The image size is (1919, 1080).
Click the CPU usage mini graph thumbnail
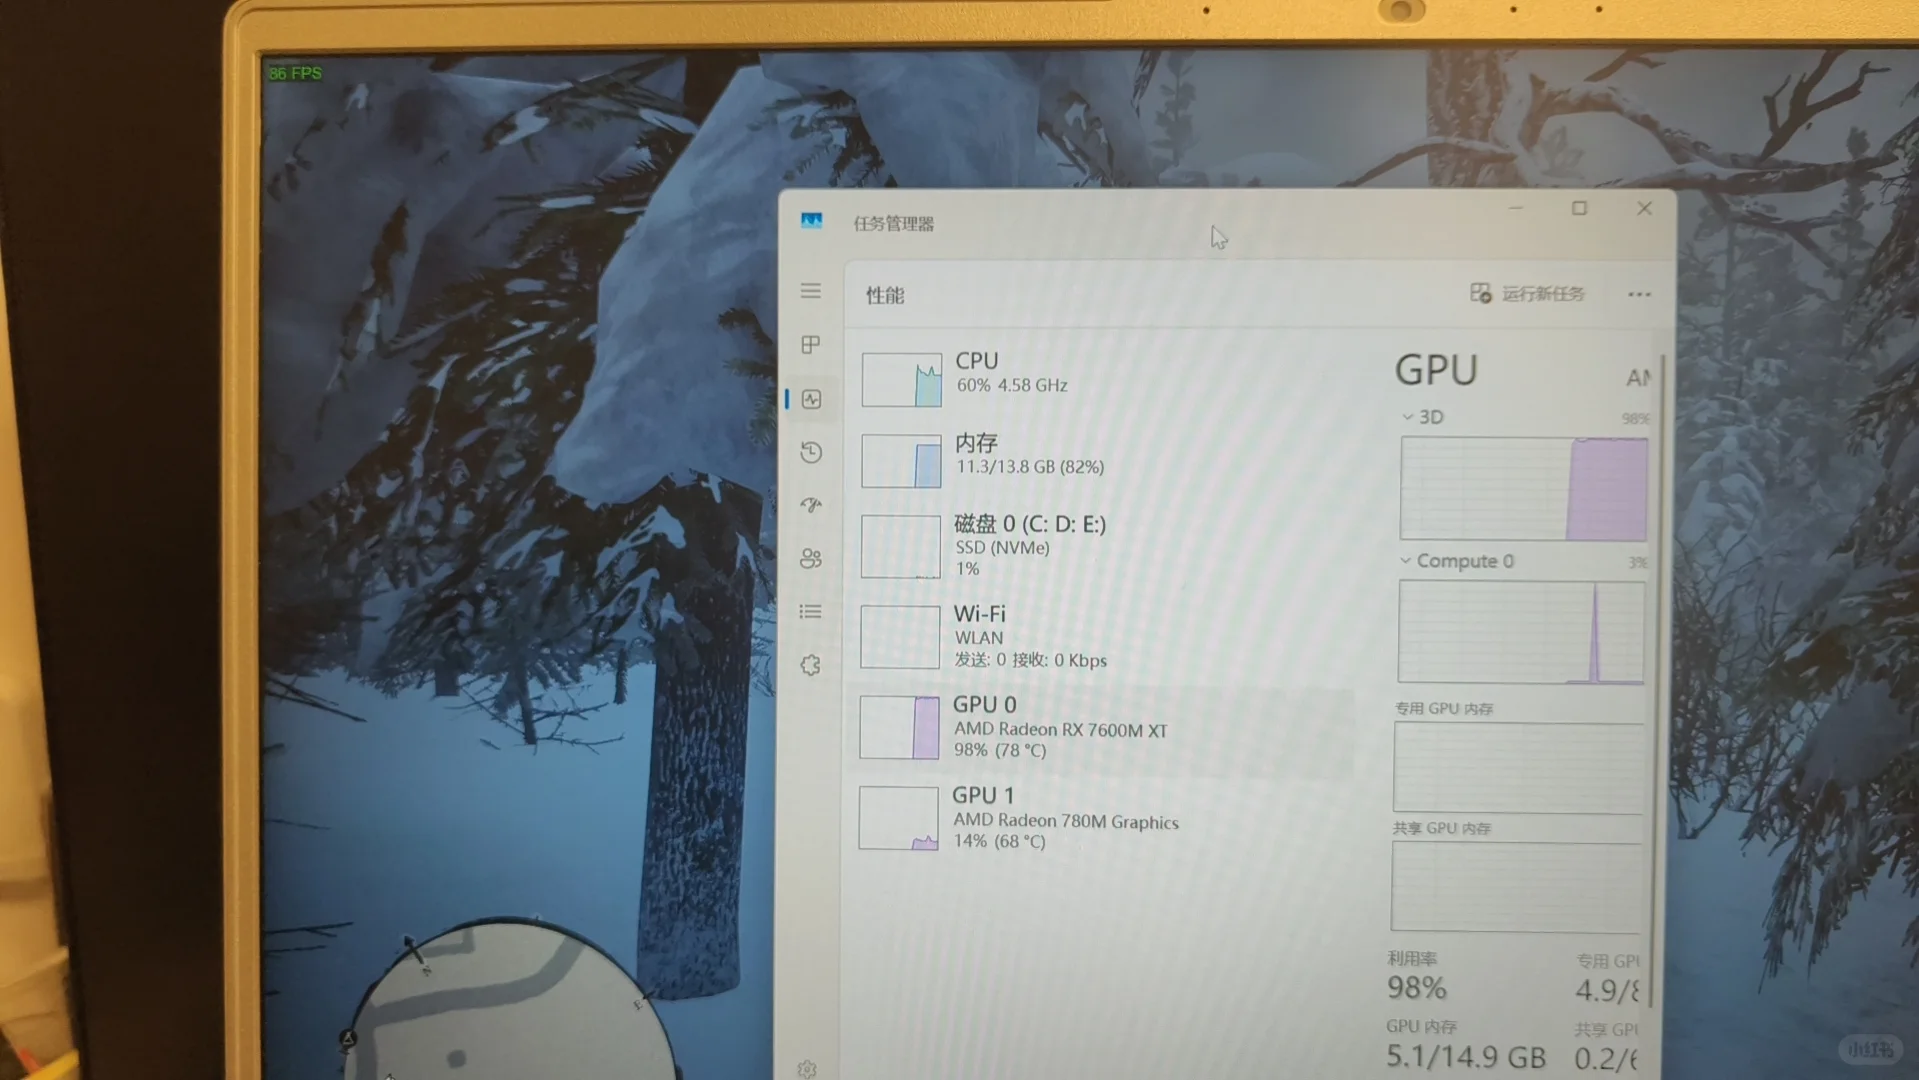pyautogui.click(x=901, y=380)
